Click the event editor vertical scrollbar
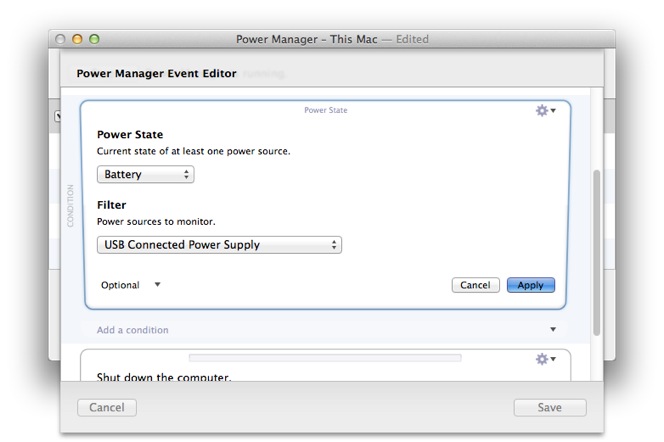 [597, 253]
